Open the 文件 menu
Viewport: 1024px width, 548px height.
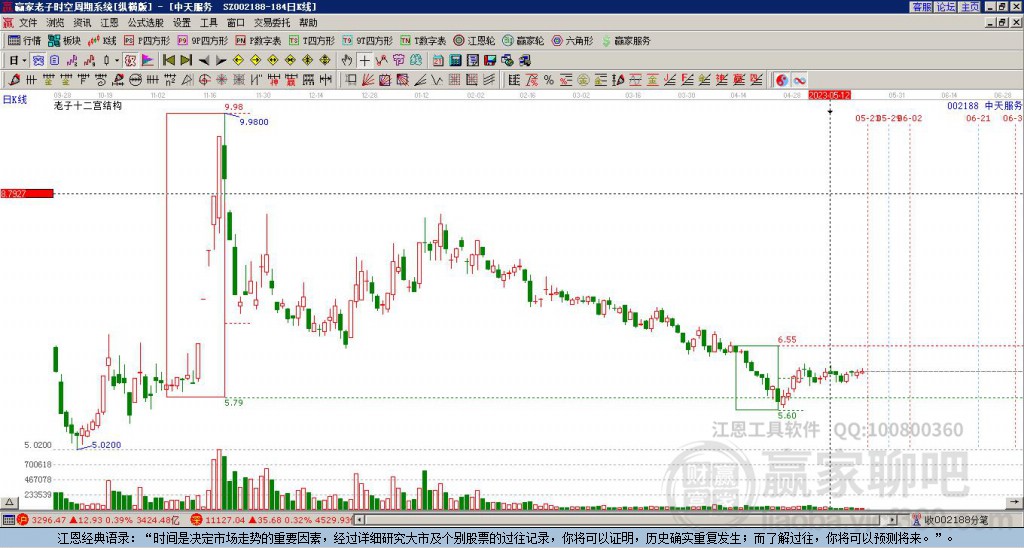(x=28, y=23)
